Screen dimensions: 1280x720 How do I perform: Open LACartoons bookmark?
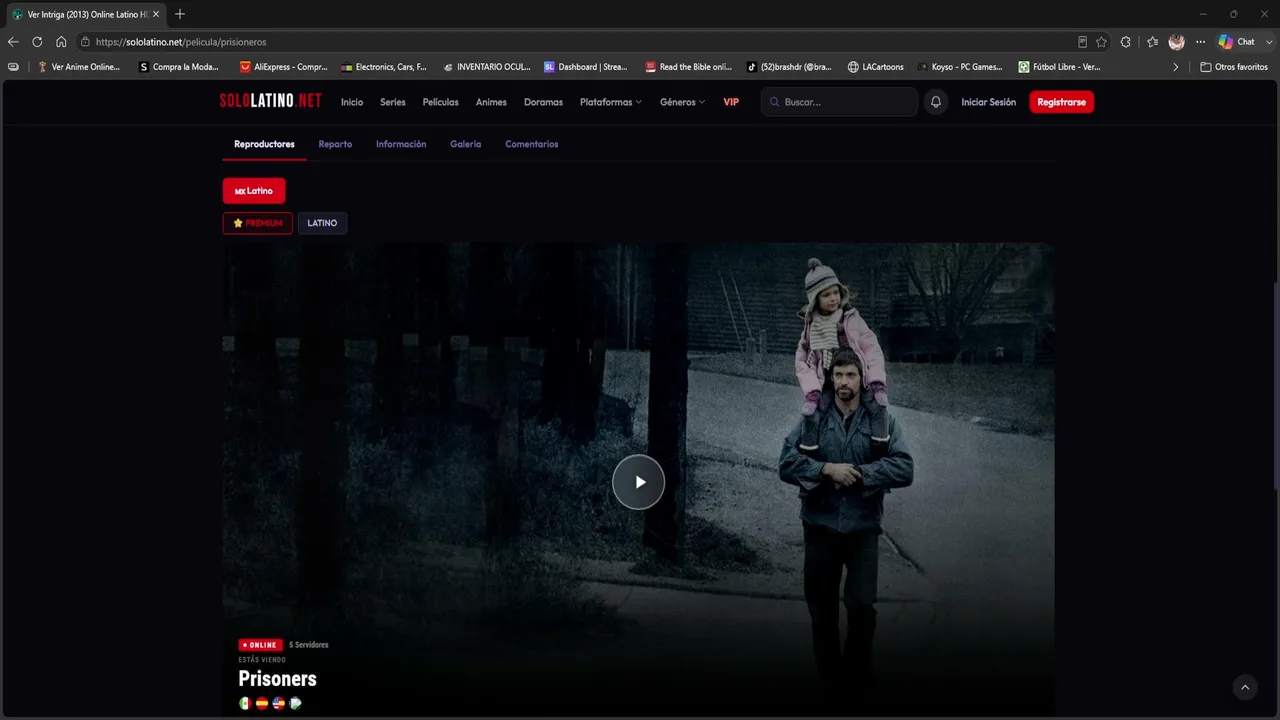coord(876,67)
